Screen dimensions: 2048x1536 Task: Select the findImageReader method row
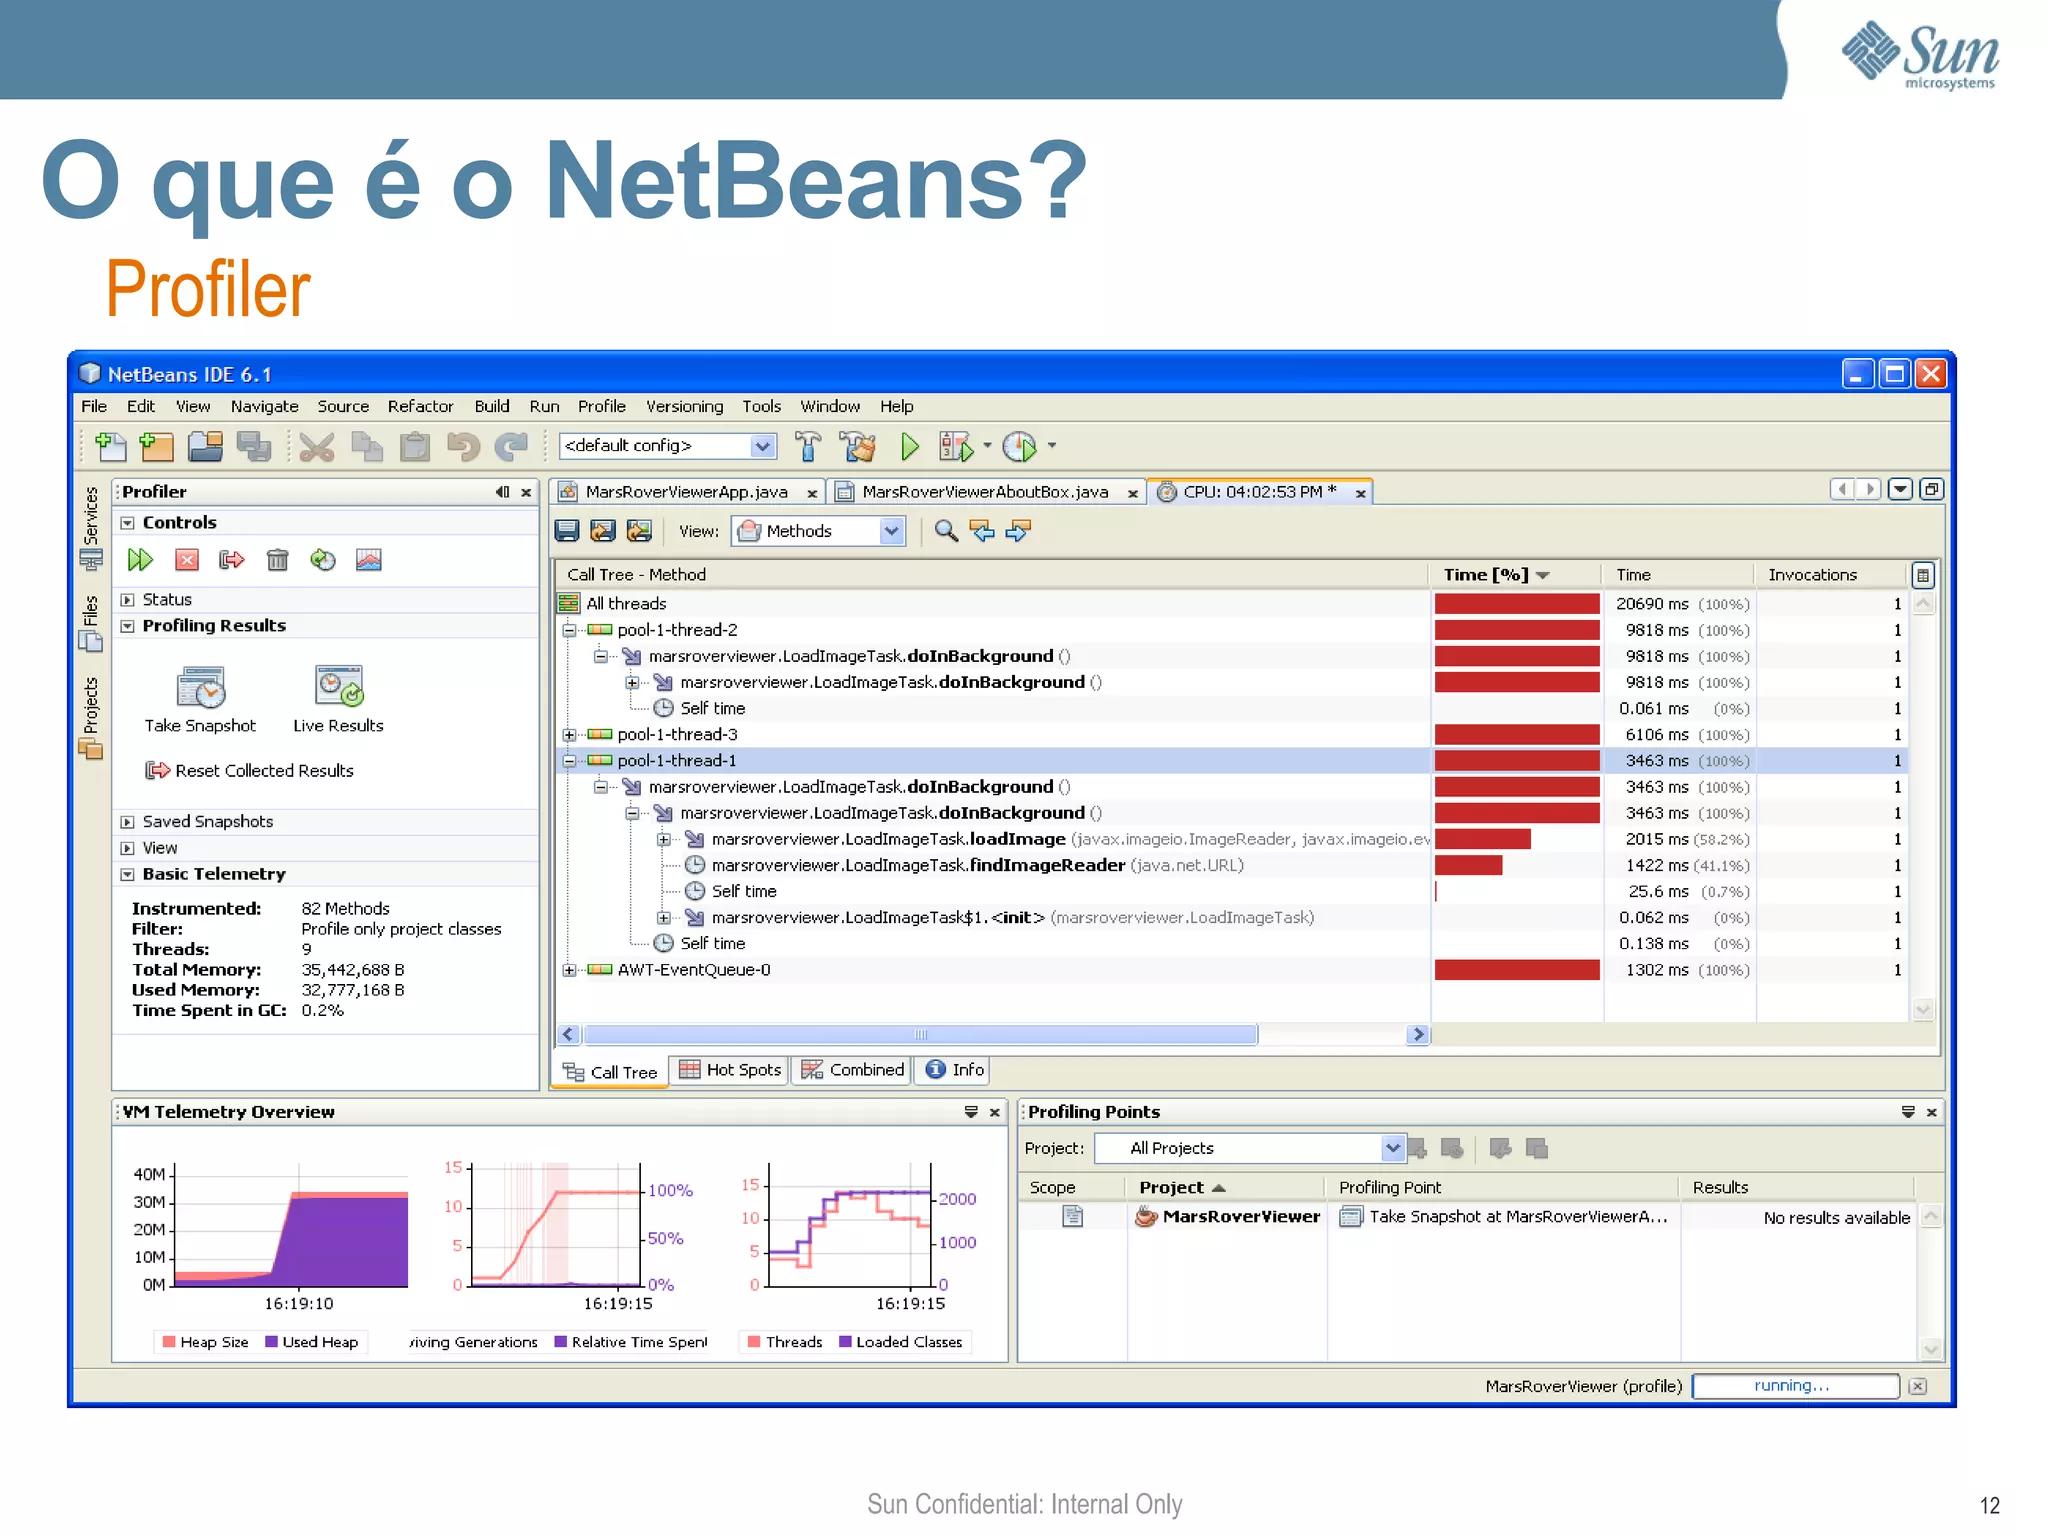point(1232,866)
